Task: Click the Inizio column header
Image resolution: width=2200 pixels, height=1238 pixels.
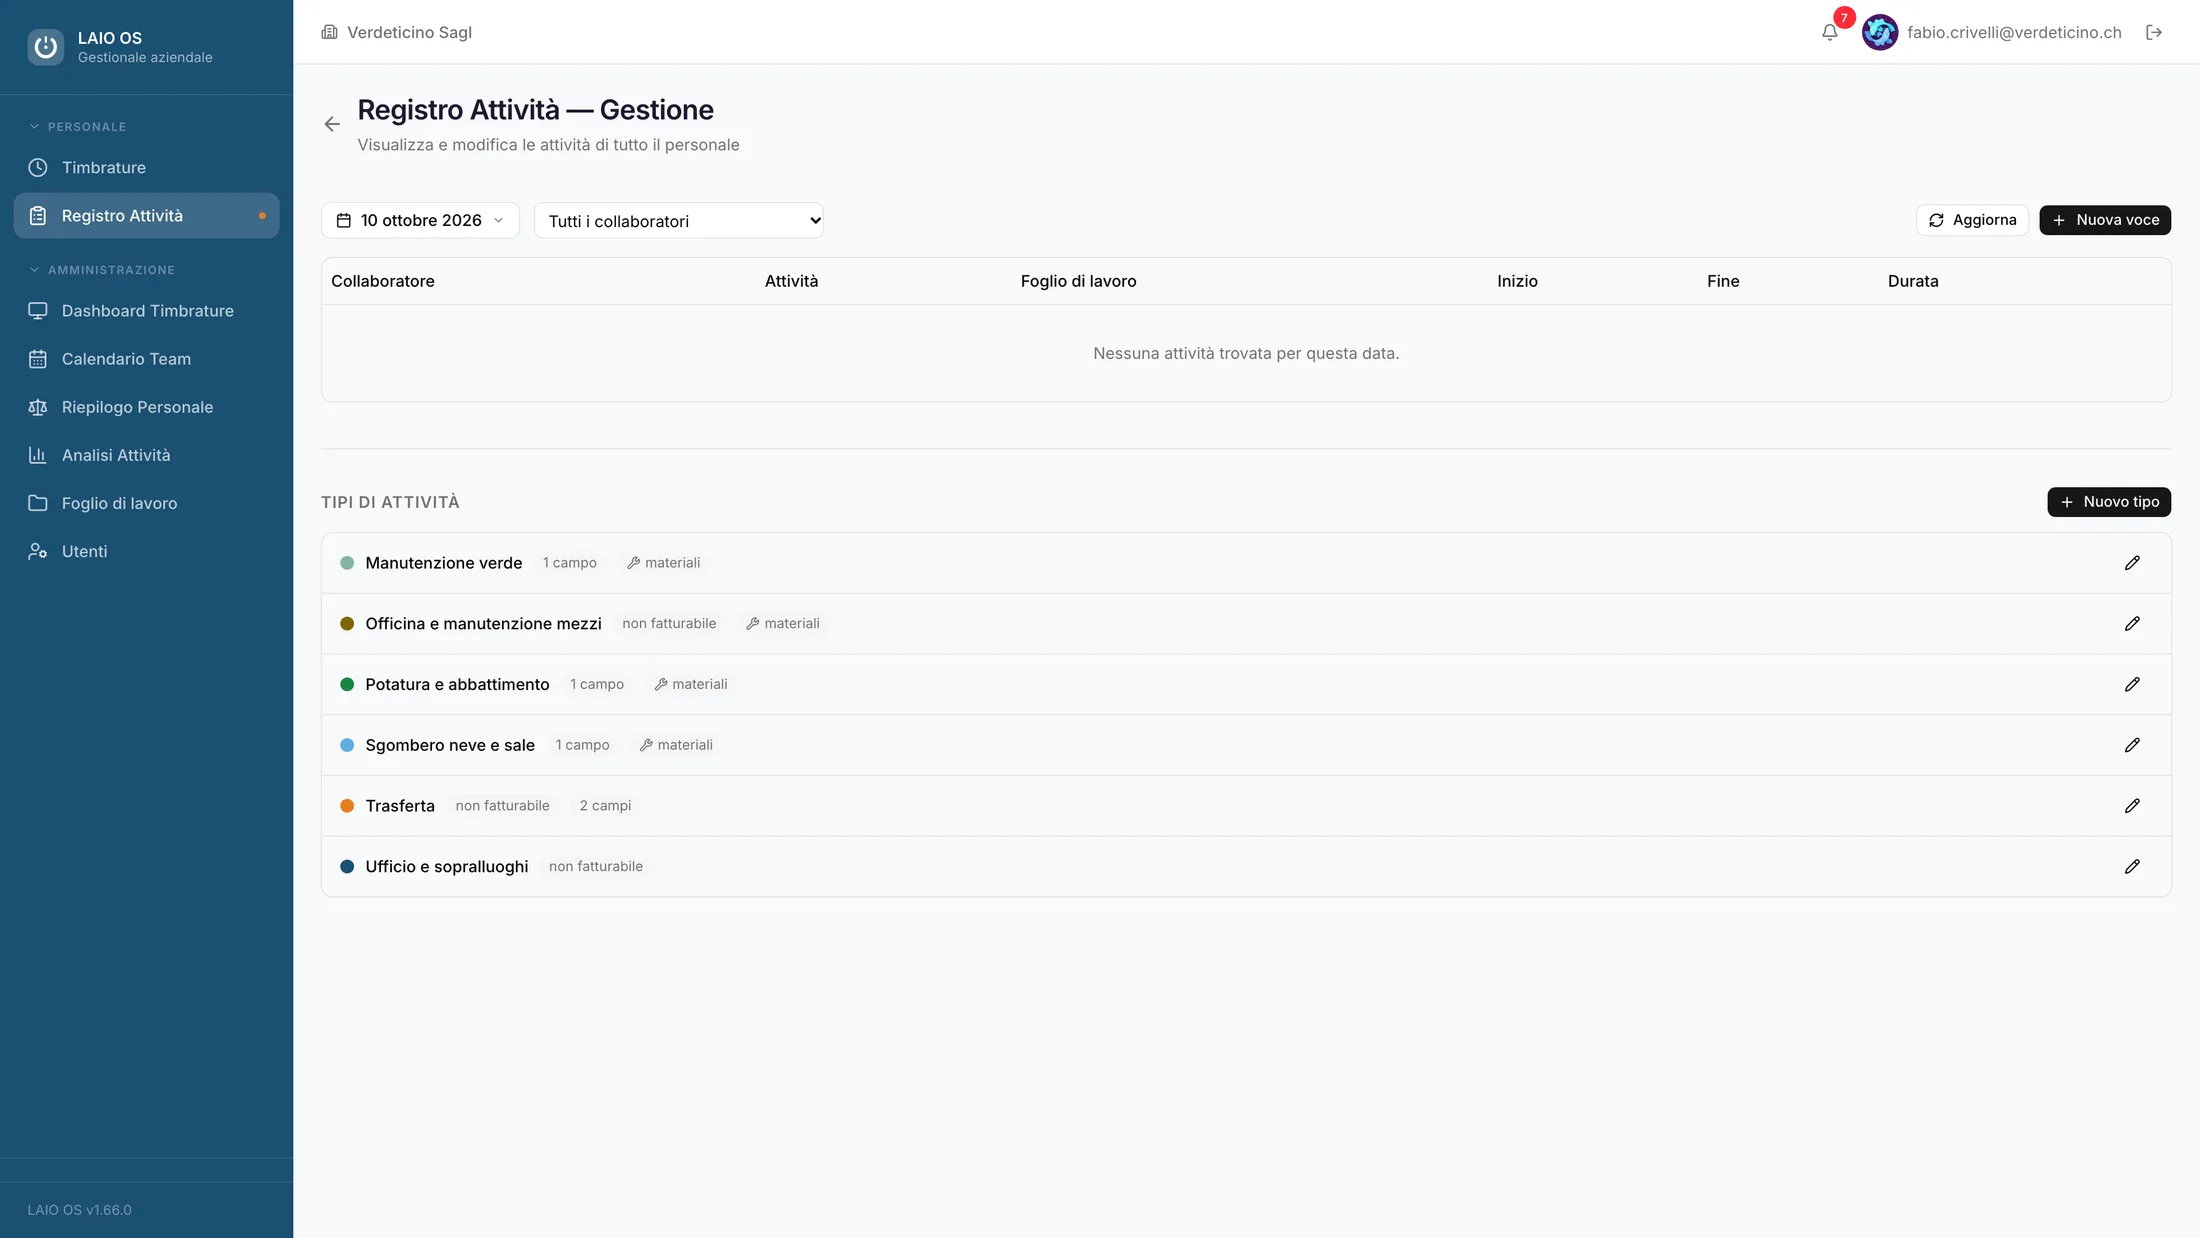Action: pos(1517,281)
